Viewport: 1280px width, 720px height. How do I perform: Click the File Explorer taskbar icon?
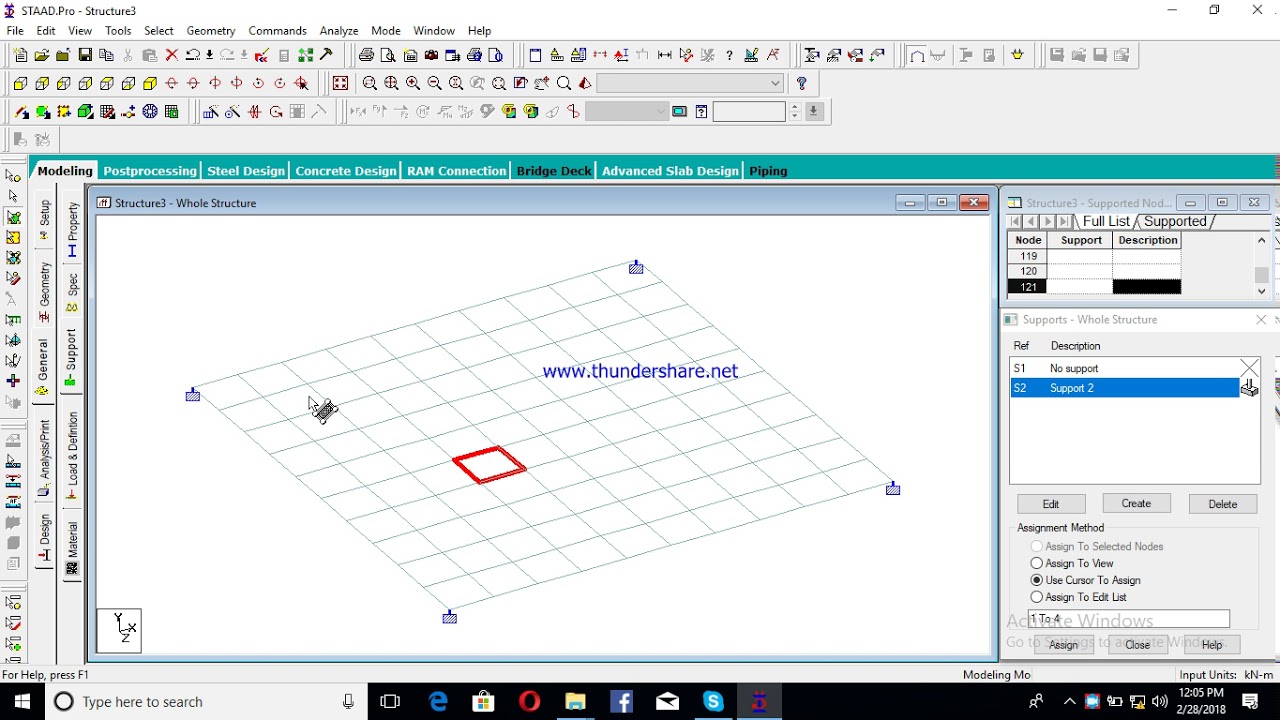575,702
